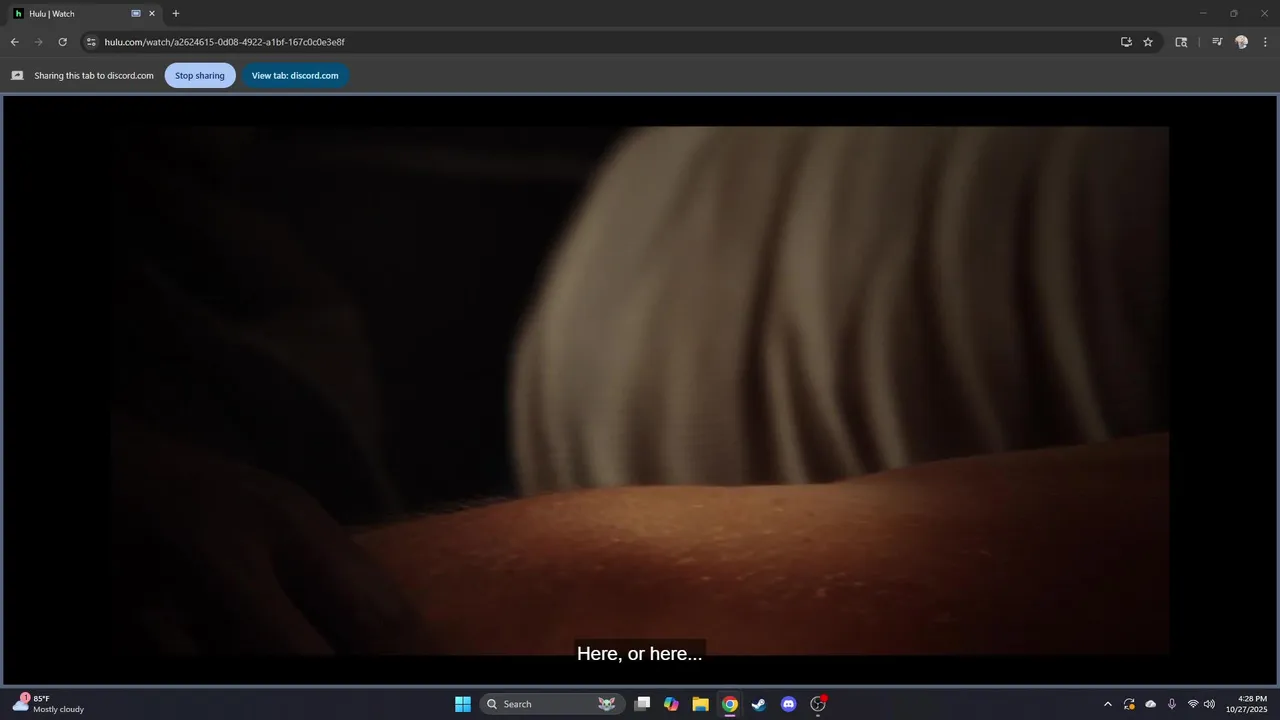This screenshot has height=720, width=1280.
Task: Click the tab sharing indicator icon on Hulu tab
Action: tap(136, 14)
